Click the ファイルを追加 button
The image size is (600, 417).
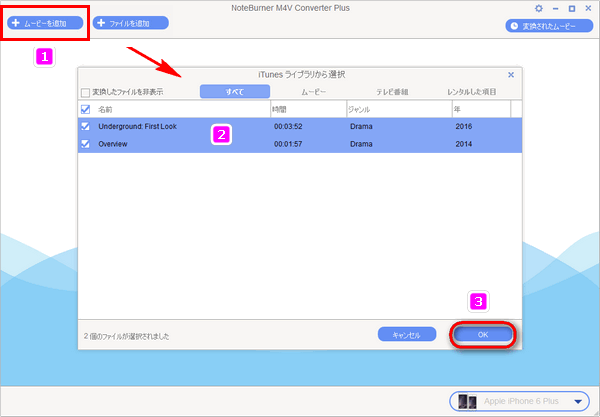(130, 23)
